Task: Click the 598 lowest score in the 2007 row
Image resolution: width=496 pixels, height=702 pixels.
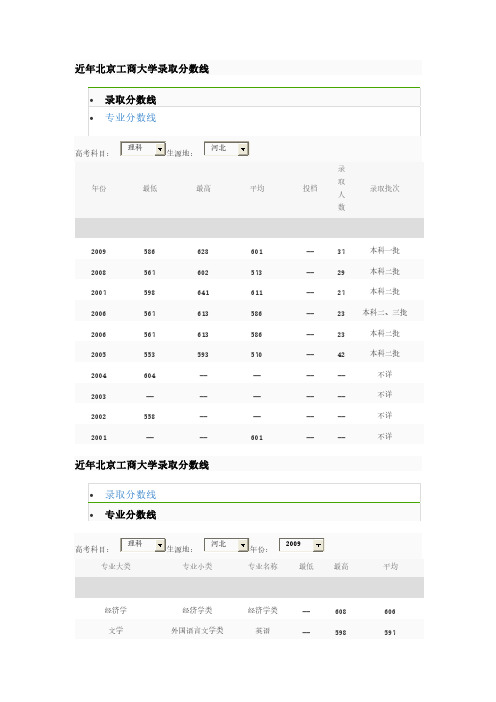Action: (150, 293)
